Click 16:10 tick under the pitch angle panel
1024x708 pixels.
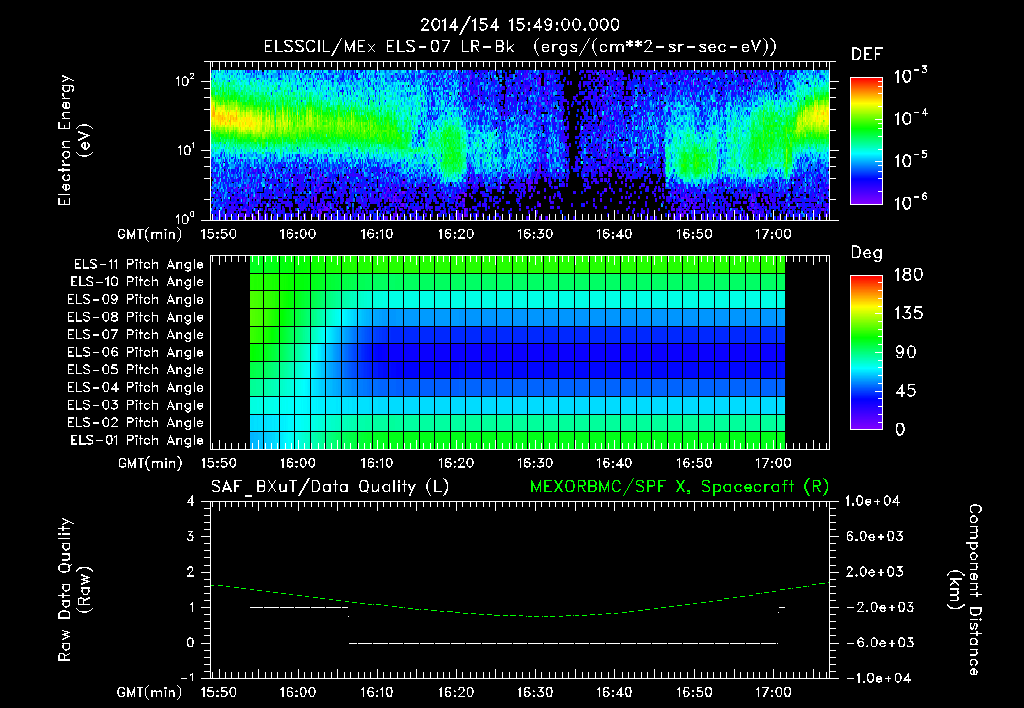(x=377, y=463)
